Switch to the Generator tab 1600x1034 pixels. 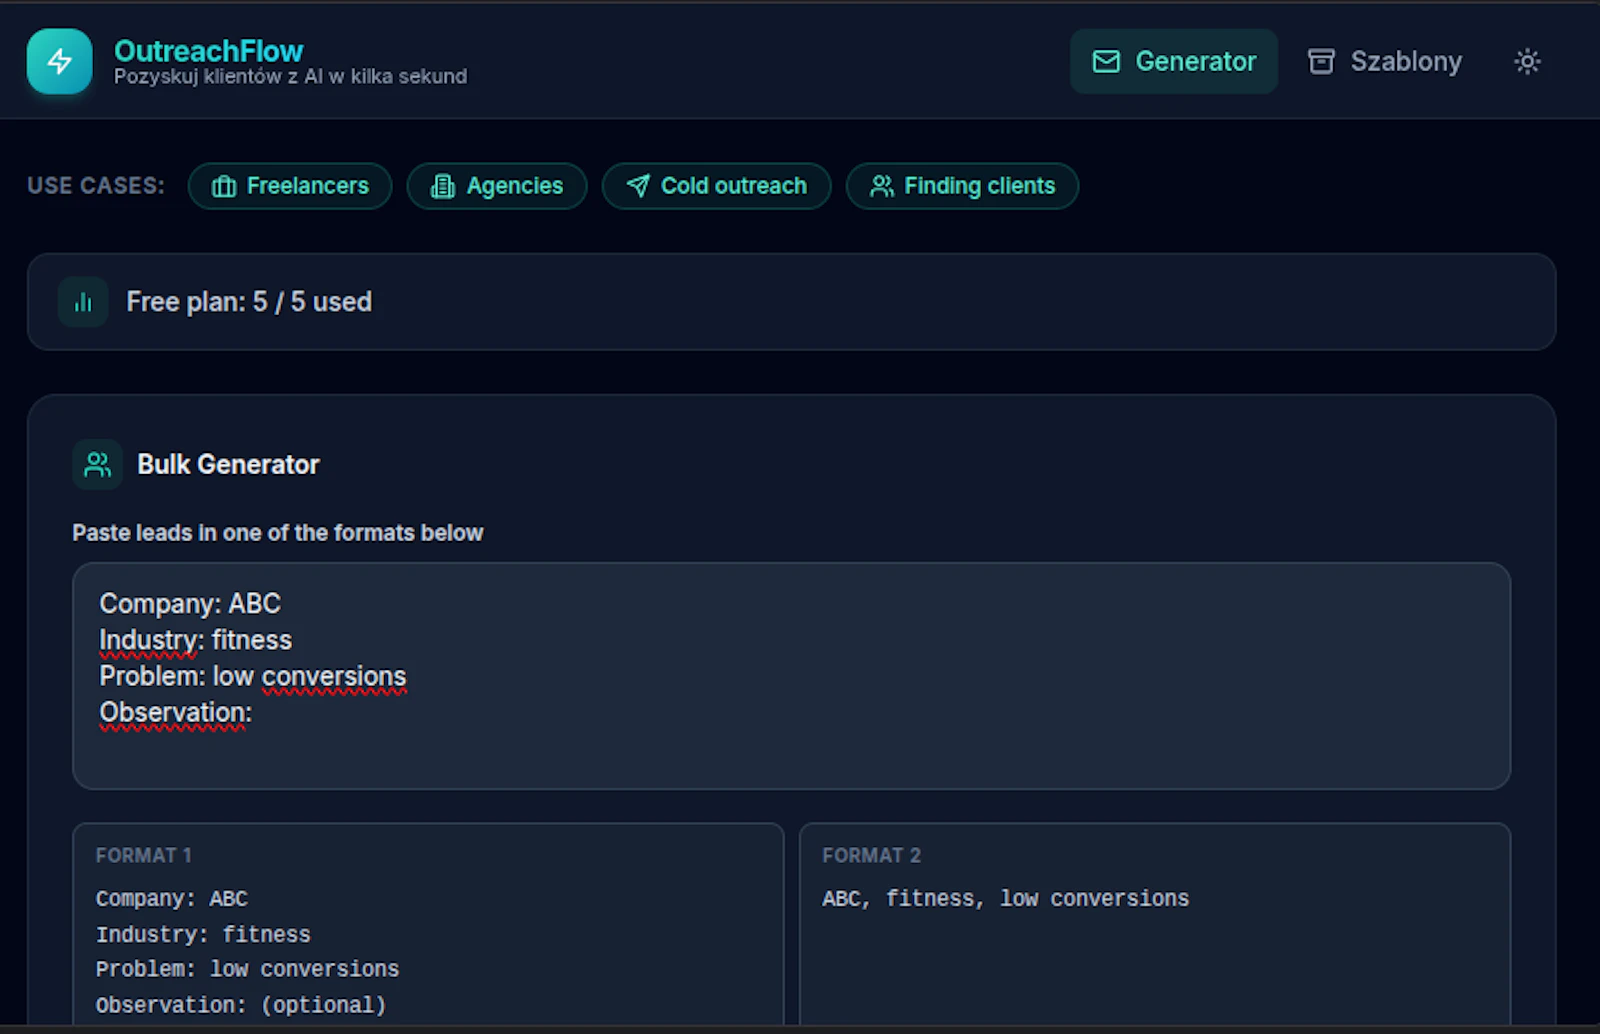(x=1174, y=61)
